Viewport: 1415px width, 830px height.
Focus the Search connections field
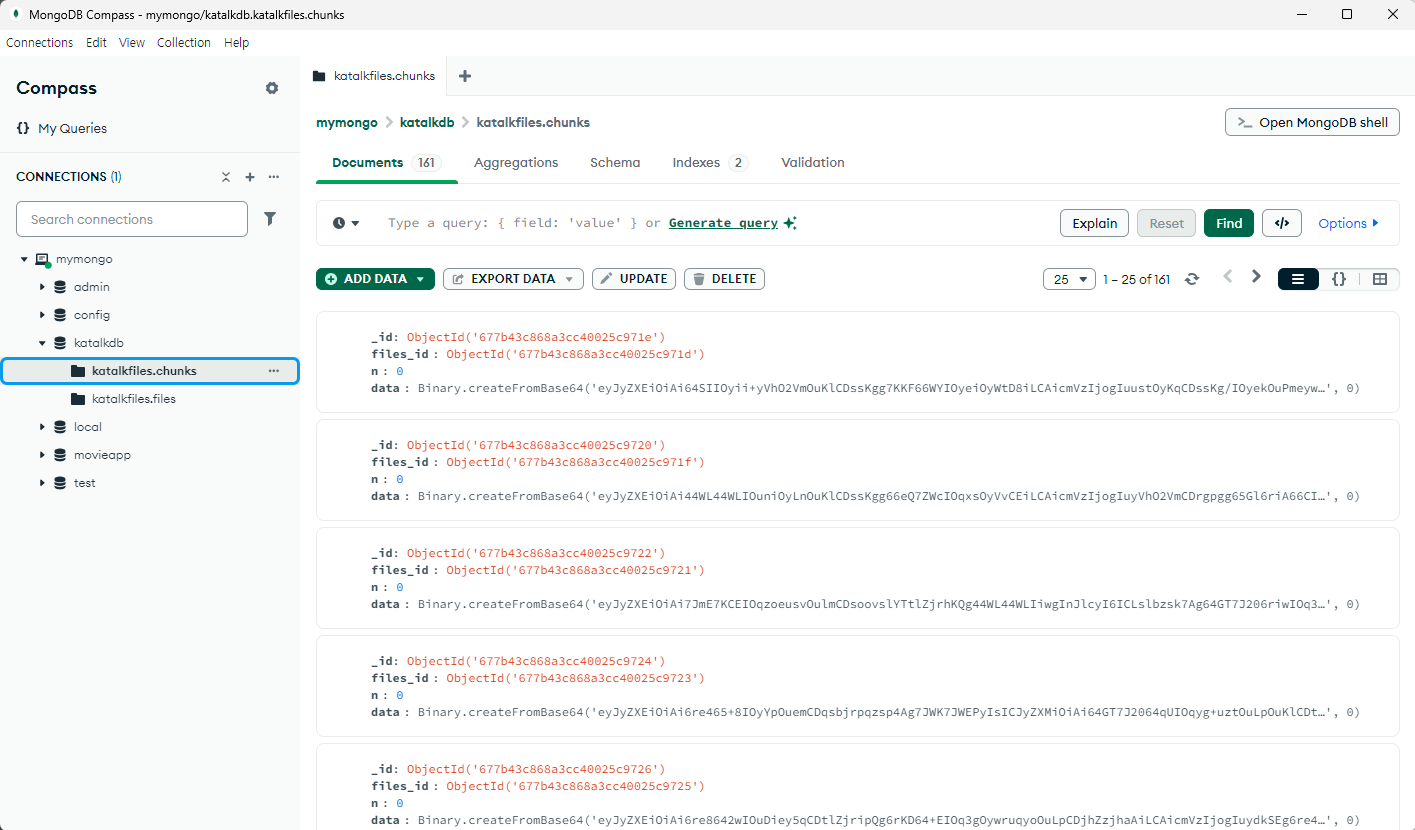[x=132, y=219]
